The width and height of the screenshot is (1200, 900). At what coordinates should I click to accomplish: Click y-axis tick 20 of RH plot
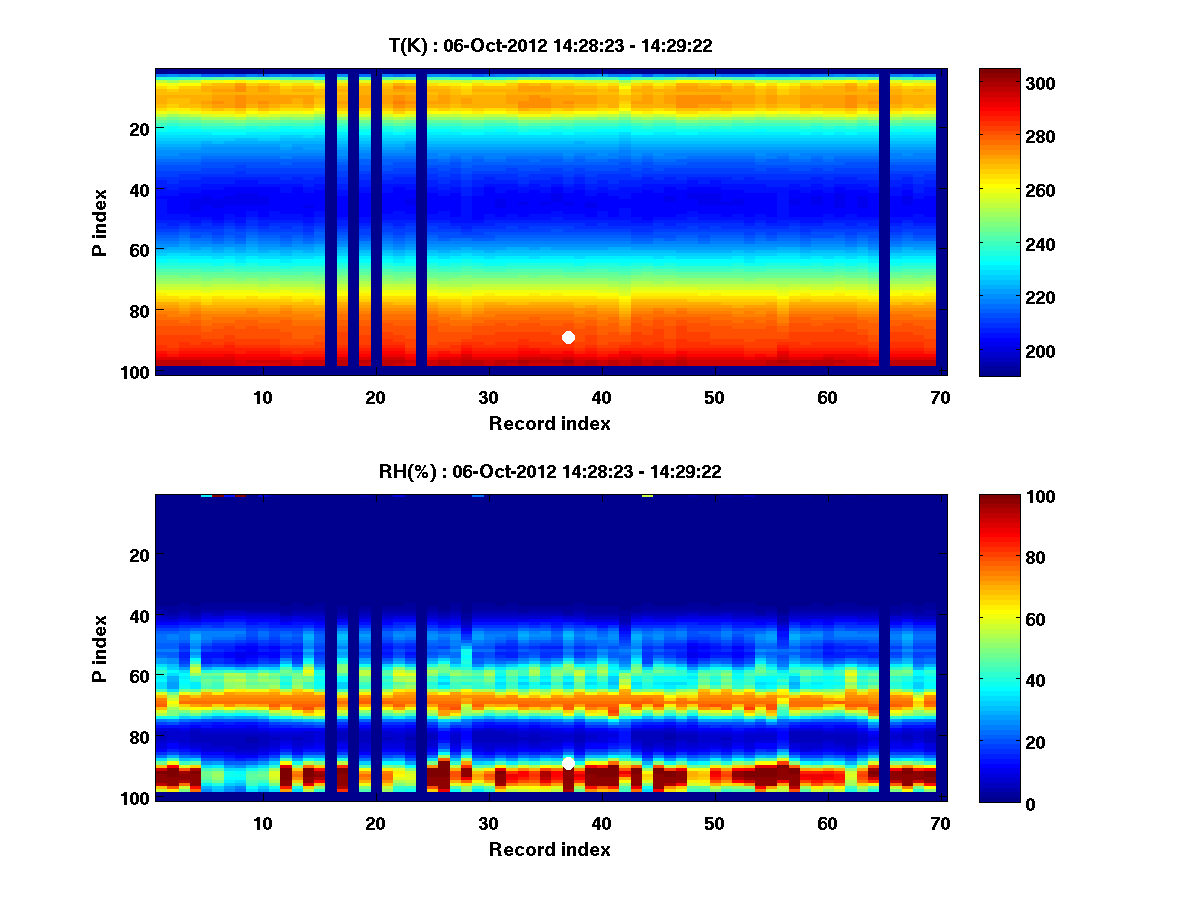138,555
